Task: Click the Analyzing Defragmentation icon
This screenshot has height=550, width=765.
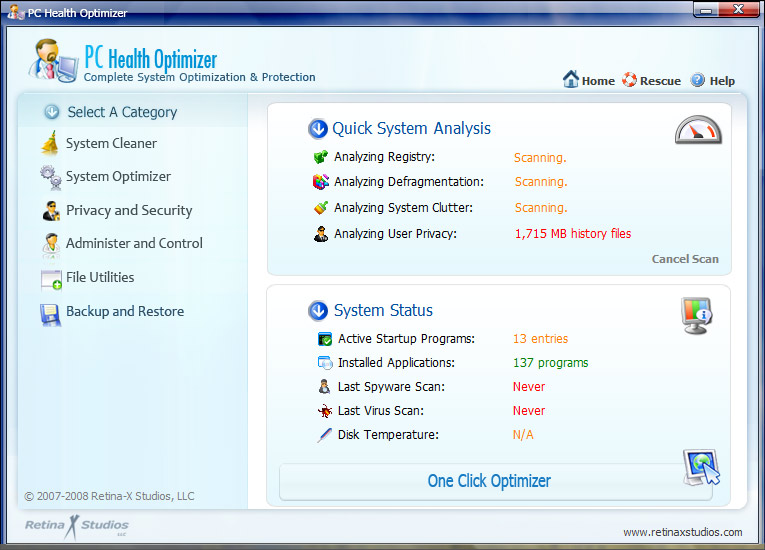Action: tap(321, 182)
